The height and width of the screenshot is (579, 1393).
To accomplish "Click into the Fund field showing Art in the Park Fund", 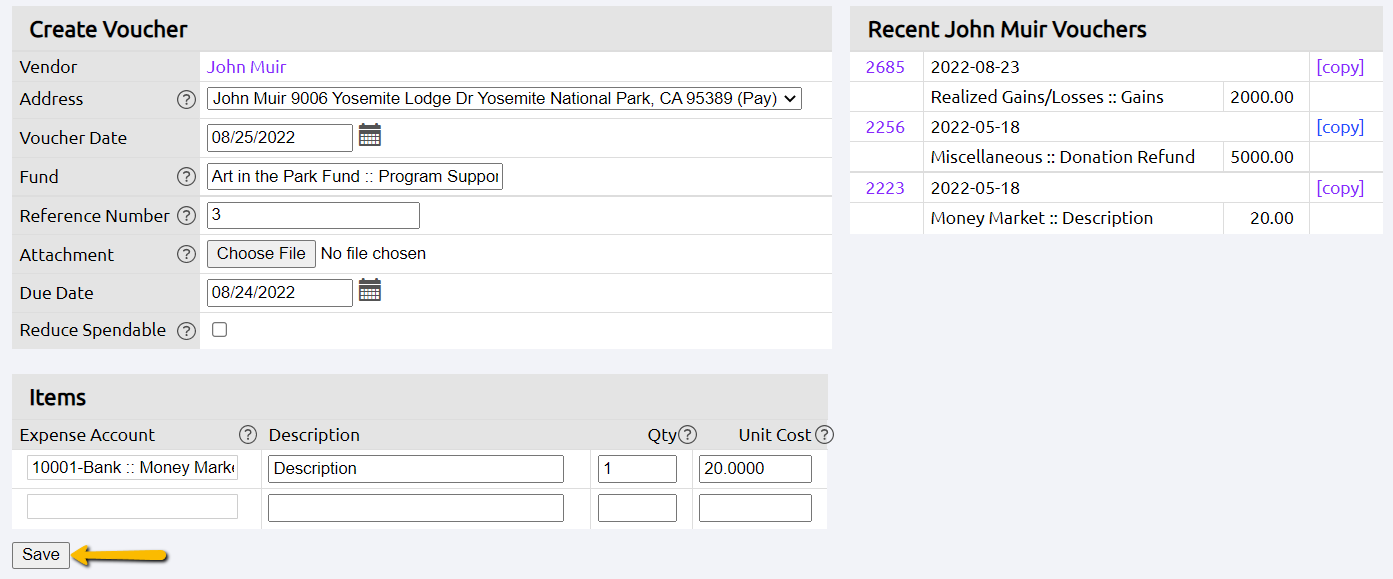I will click(x=355, y=177).
